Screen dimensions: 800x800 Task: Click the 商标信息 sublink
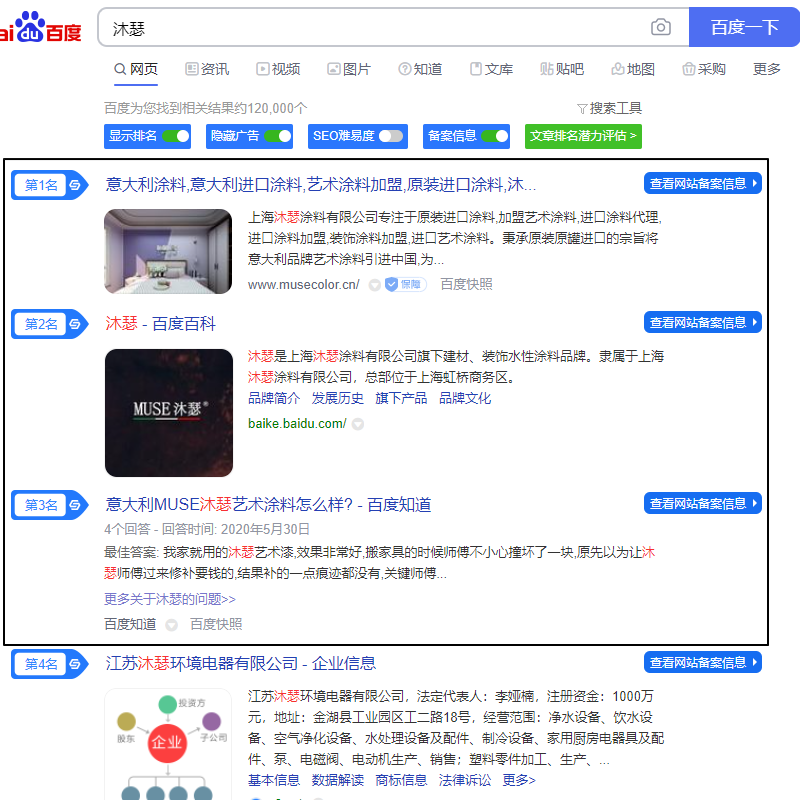401,780
